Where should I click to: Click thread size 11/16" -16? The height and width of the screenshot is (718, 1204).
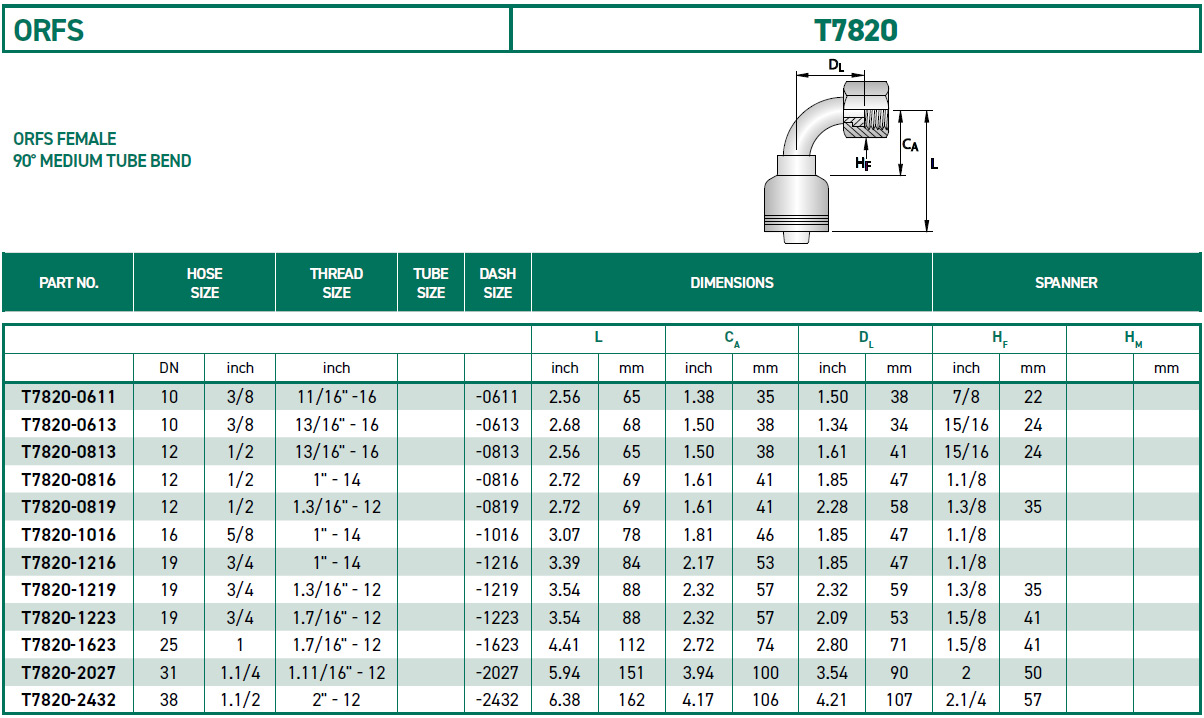pos(336,397)
